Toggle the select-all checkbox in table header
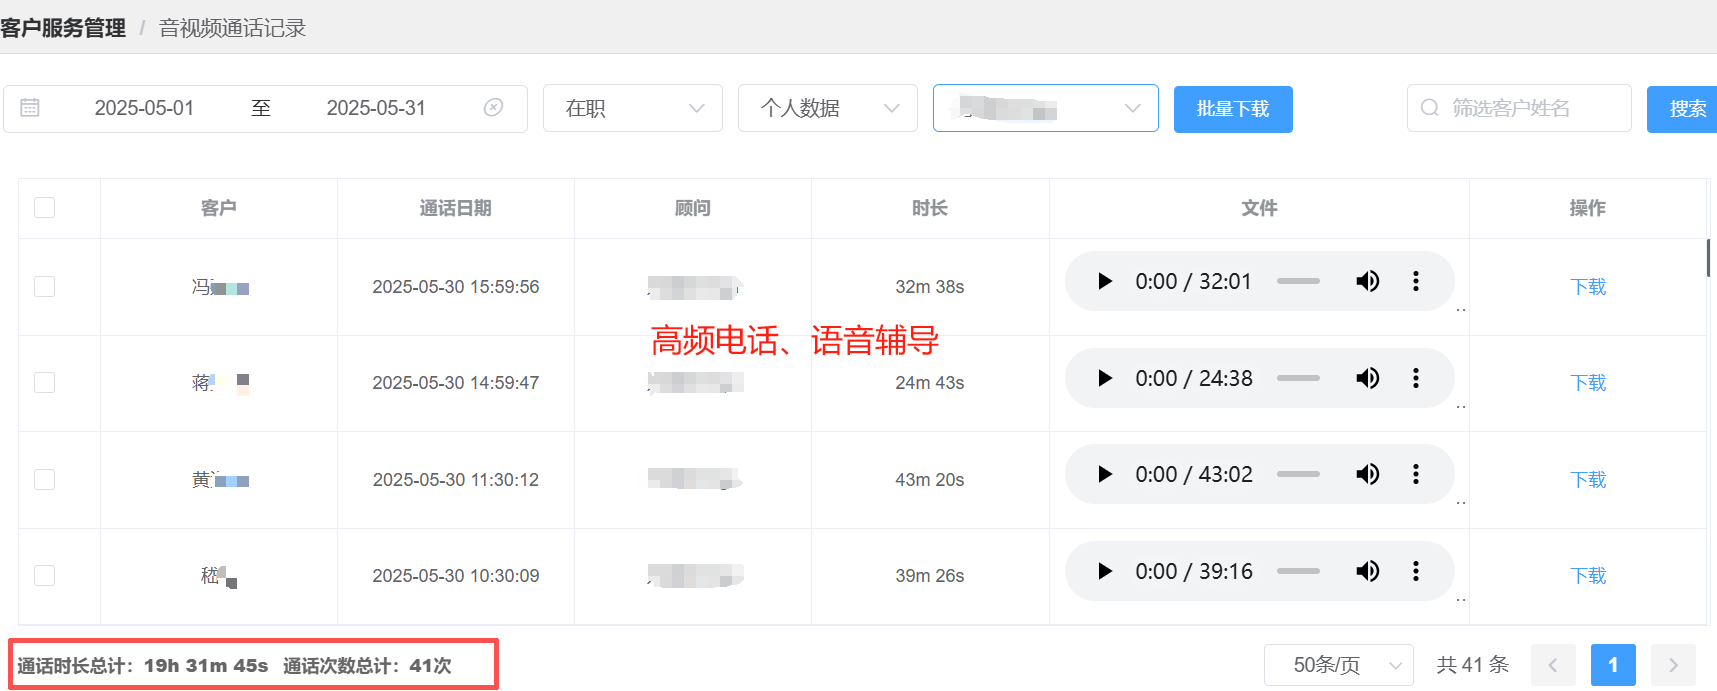The height and width of the screenshot is (691, 1717). [x=45, y=208]
